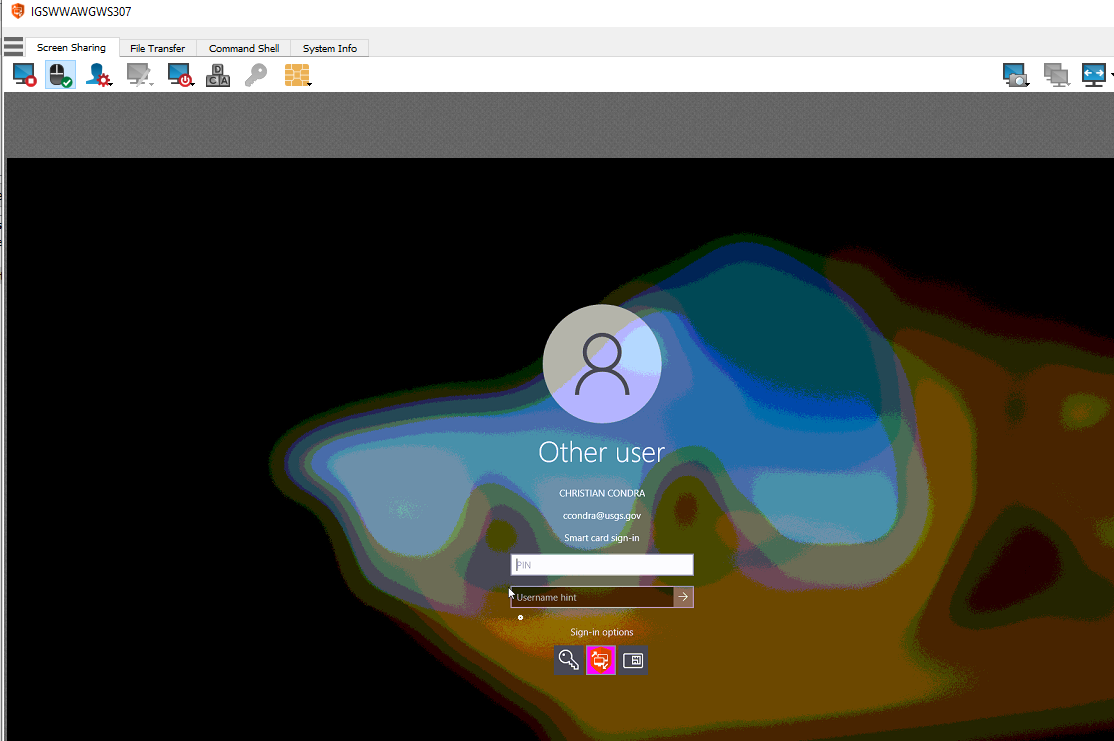
Task: Take a screenshot with the camera monitor icon
Action: (1016, 75)
